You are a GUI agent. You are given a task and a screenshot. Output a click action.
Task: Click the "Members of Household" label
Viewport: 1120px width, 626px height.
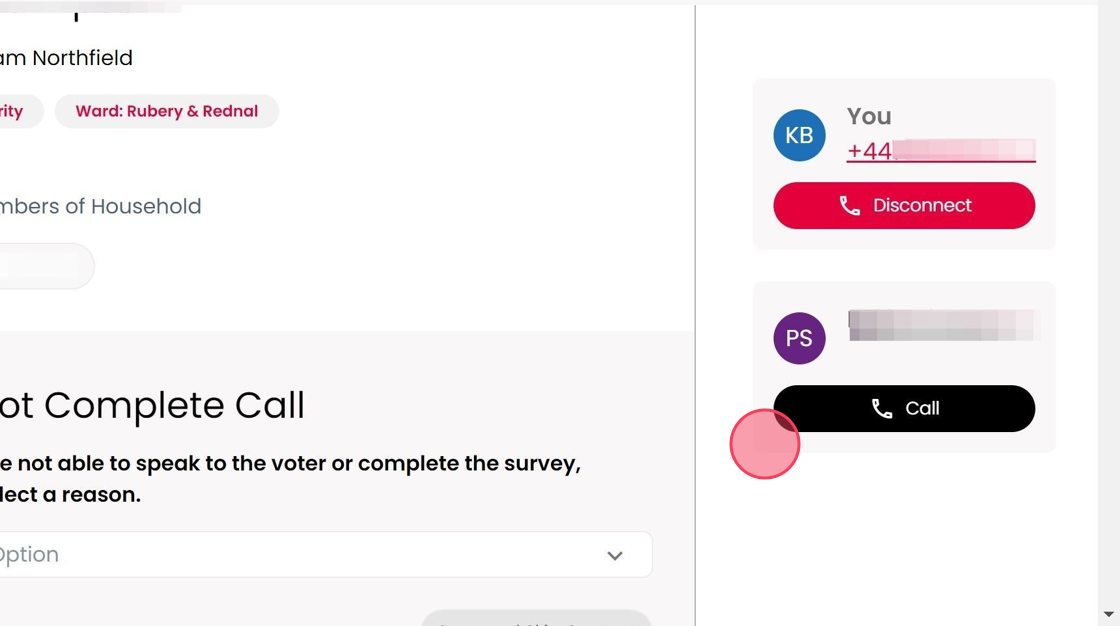click(x=100, y=206)
